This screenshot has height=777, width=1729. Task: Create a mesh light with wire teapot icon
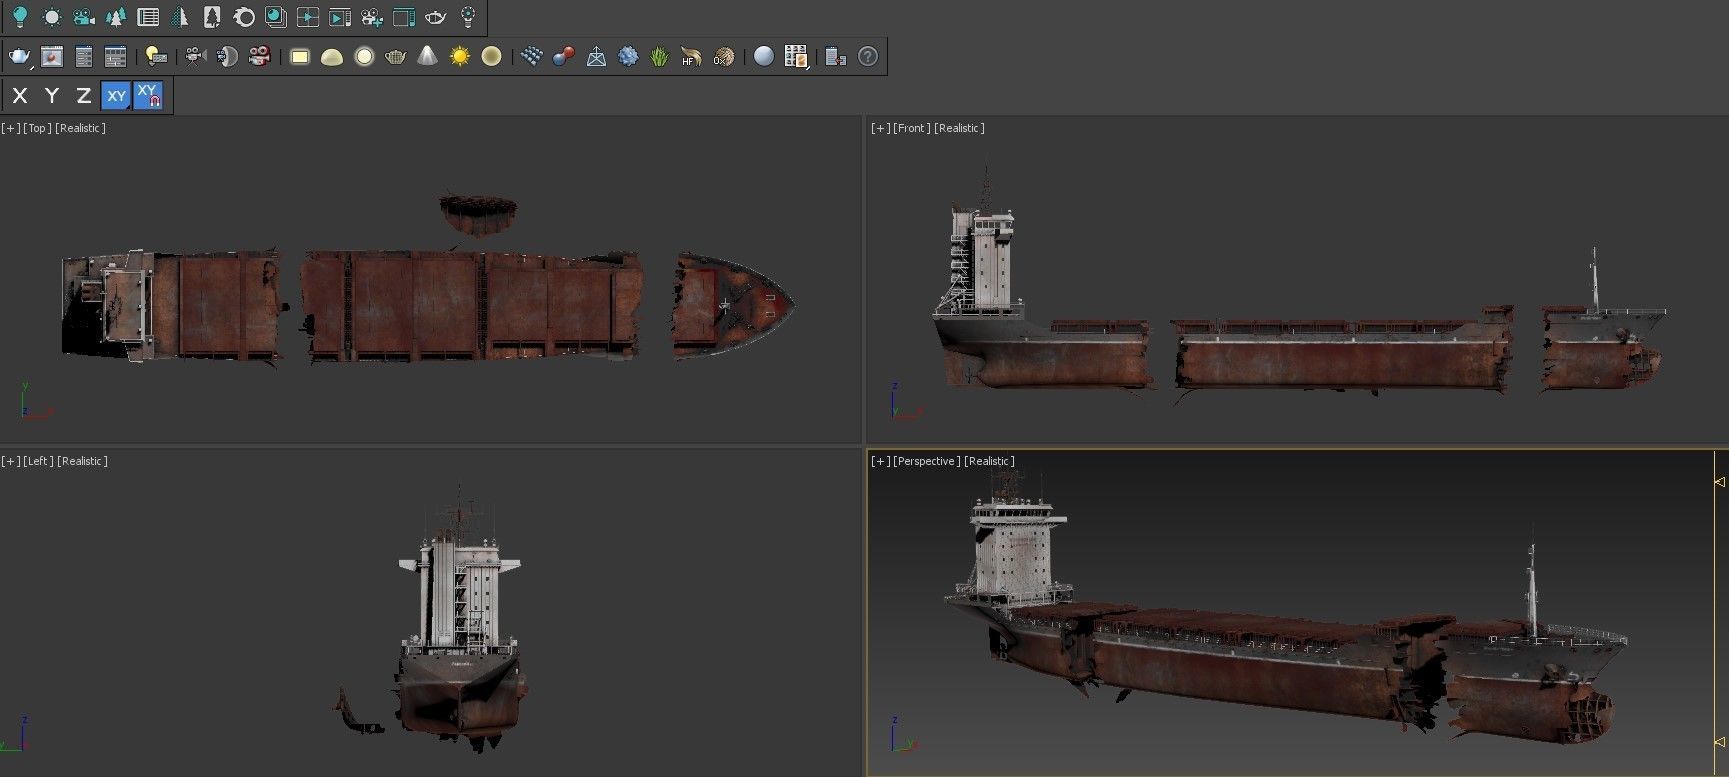396,57
